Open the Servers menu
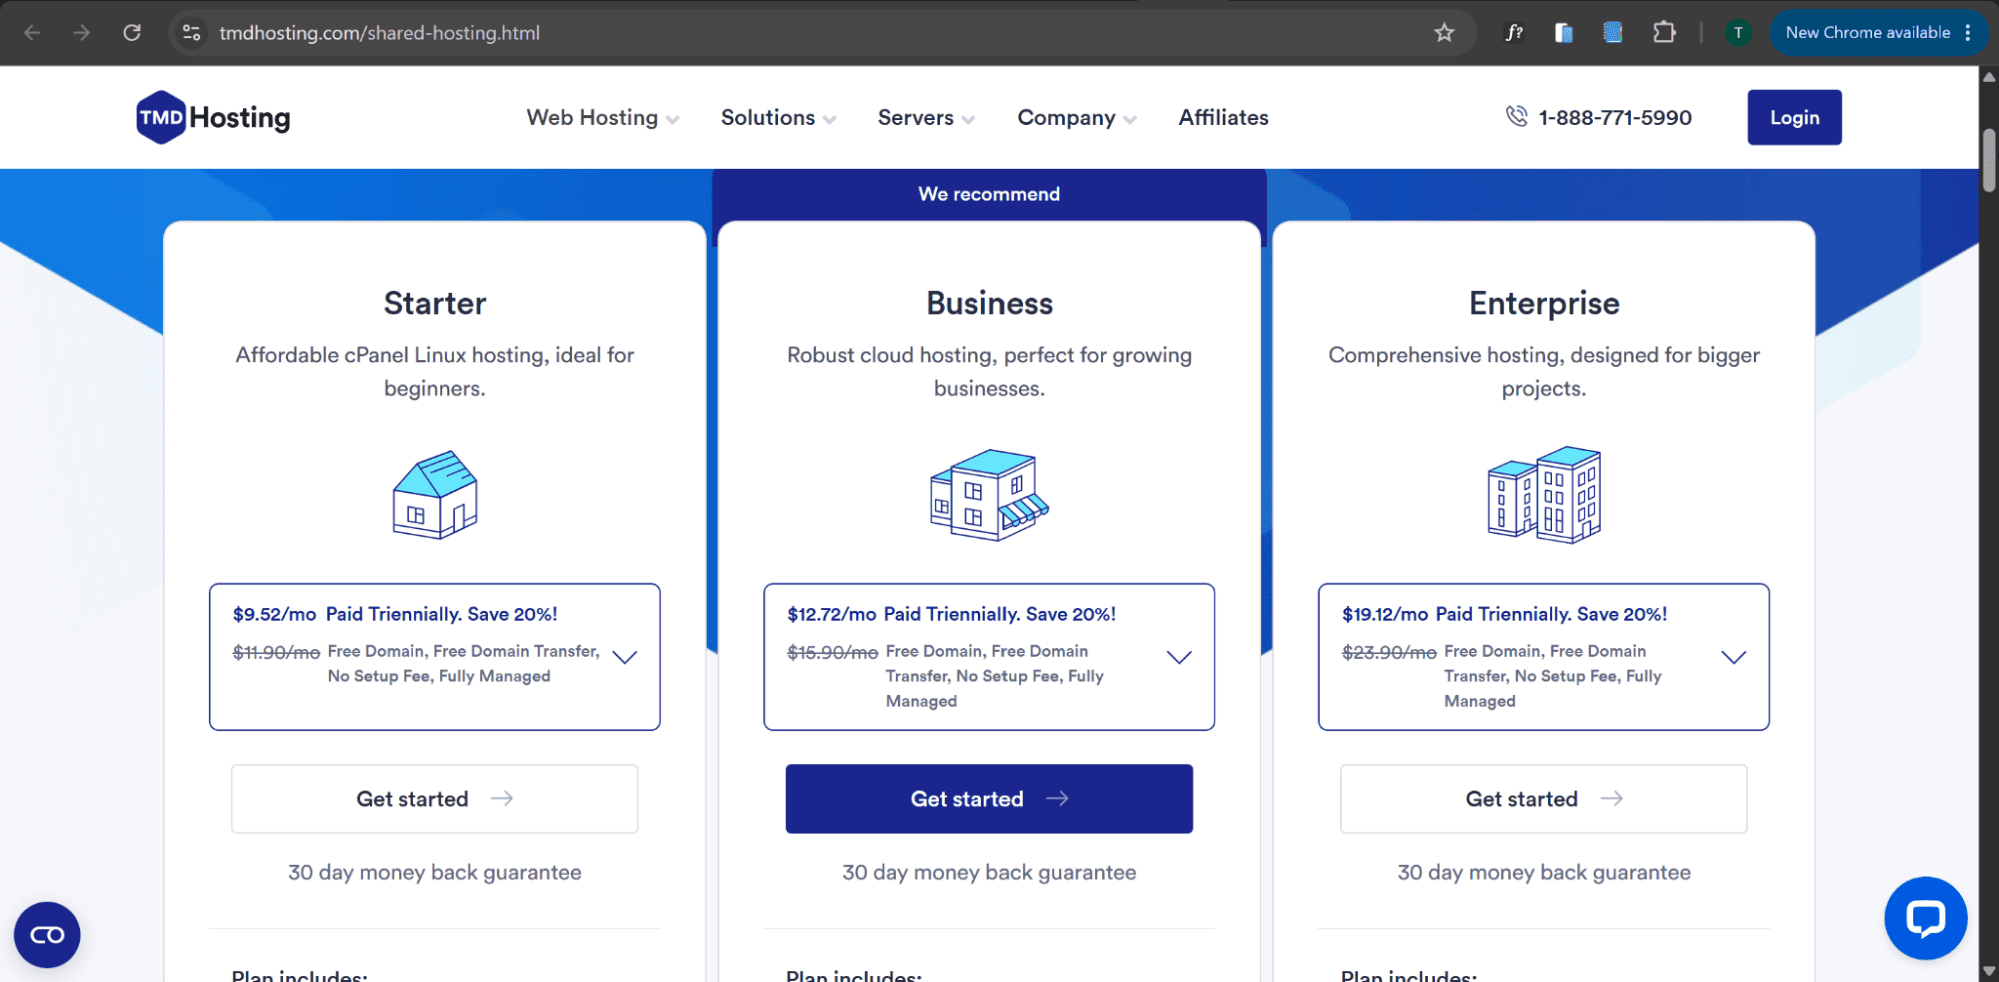Screen dimensions: 1999x982 coord(926,117)
